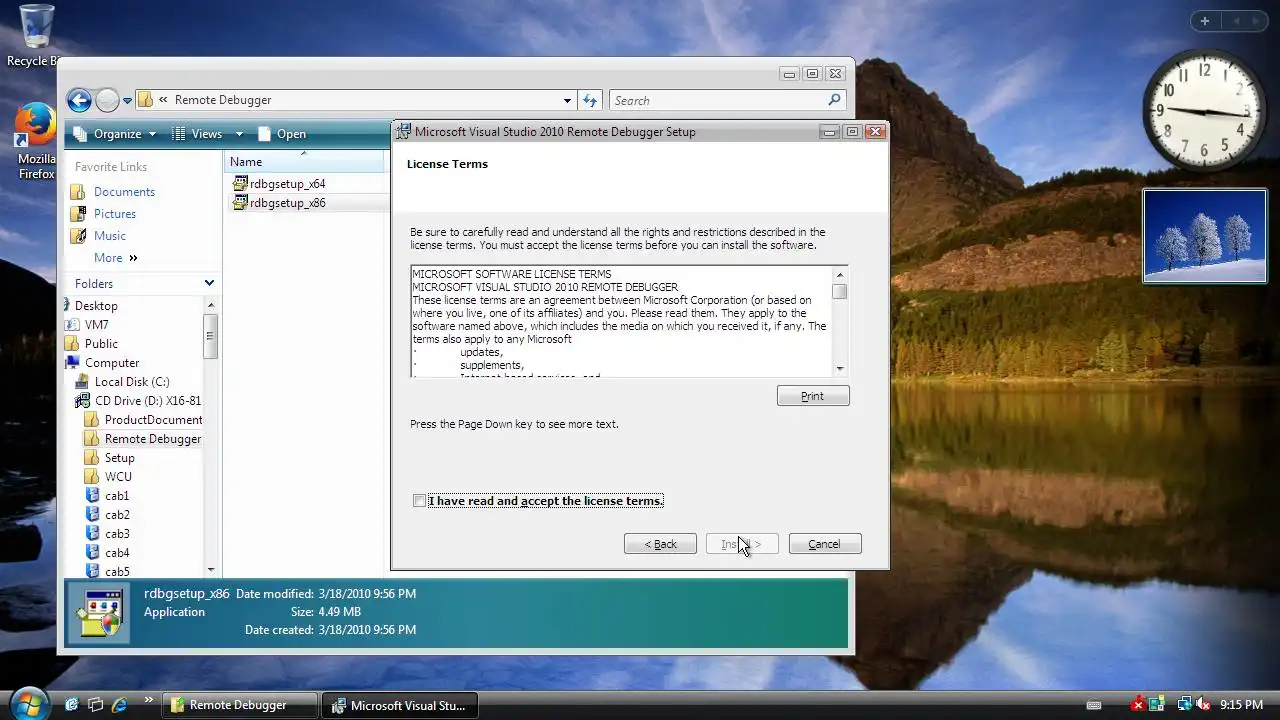Screen dimensions: 1280x720
Task: Click the license text scrollbar up arrow
Action: pyautogui.click(x=840, y=275)
